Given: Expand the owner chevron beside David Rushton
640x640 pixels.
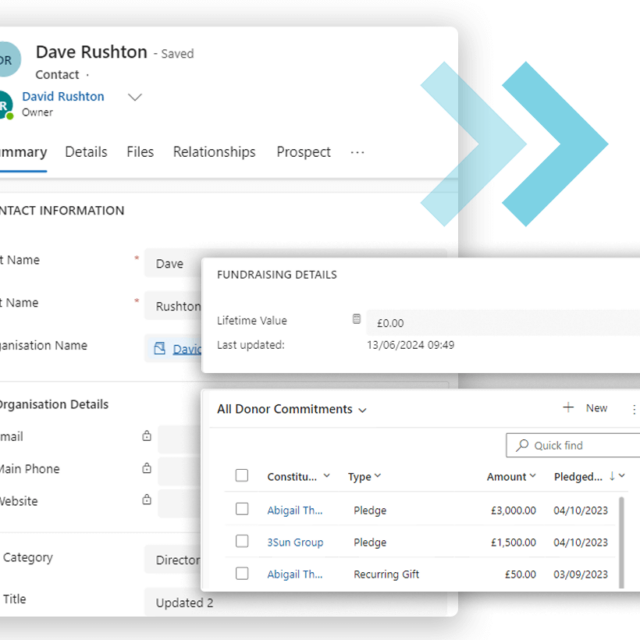Looking at the screenshot, I should click(x=135, y=97).
